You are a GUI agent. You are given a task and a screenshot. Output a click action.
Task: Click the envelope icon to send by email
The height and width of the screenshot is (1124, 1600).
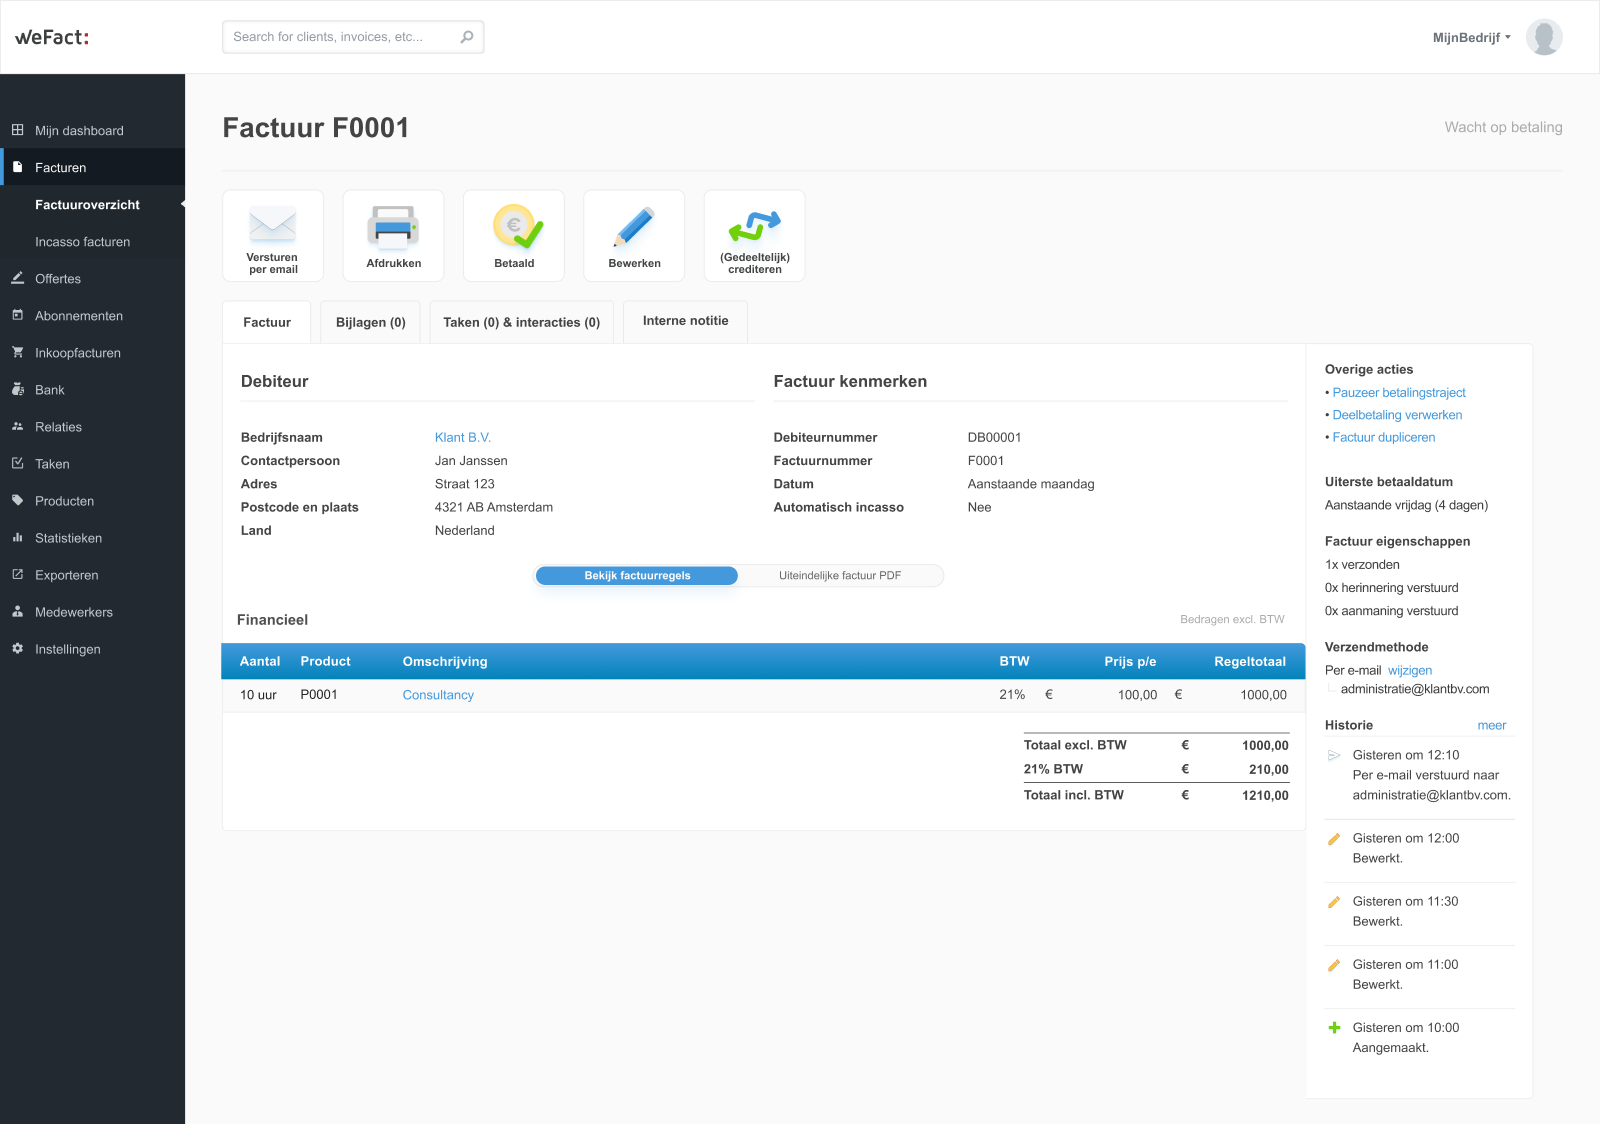click(x=272, y=225)
